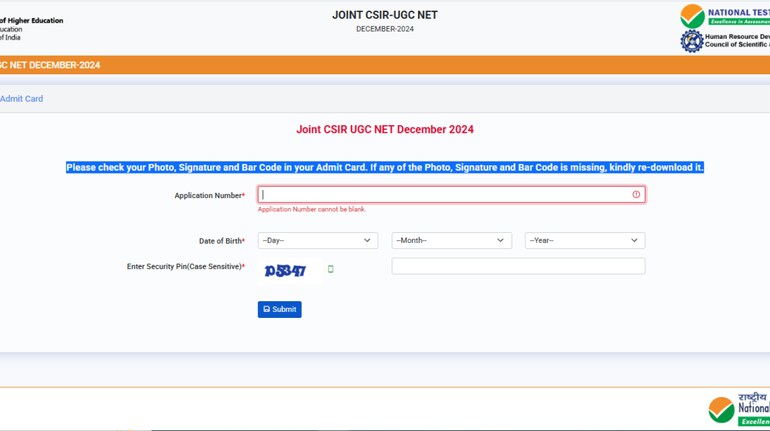Click the JOINT CSIR-UGC NET page title

click(x=384, y=15)
